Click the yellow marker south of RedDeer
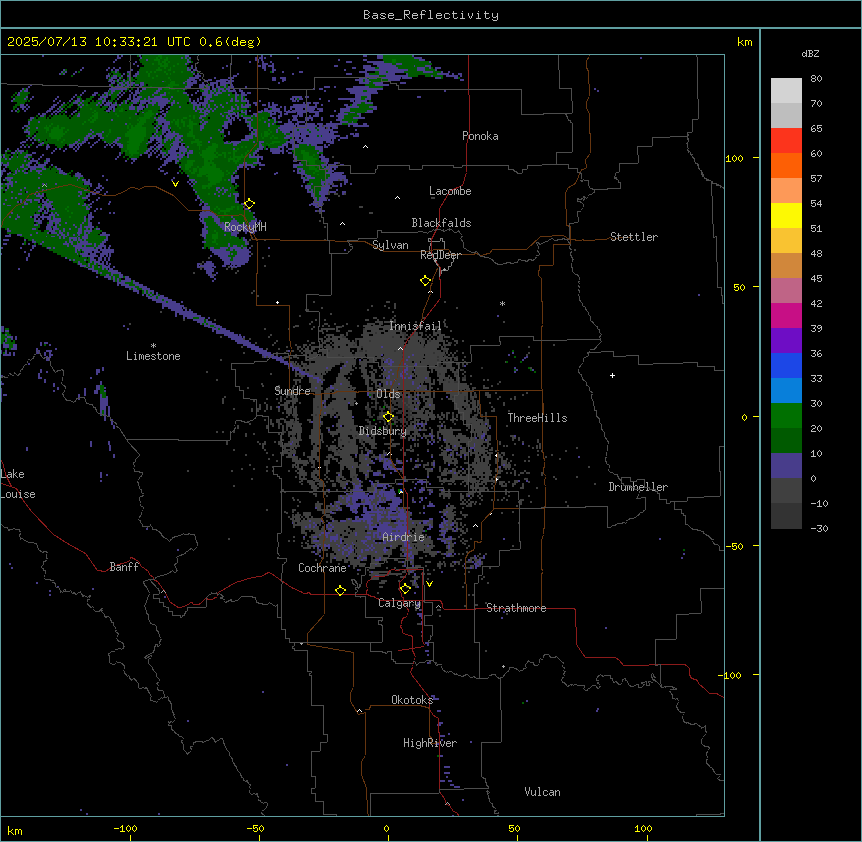Image resolution: width=862 pixels, height=842 pixels. [426, 281]
